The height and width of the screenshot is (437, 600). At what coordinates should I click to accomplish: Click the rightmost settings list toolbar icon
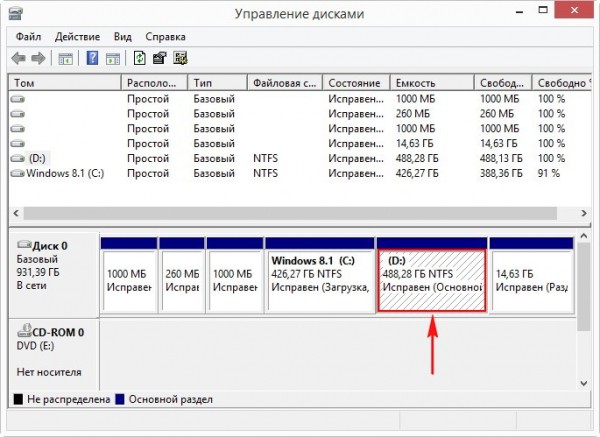click(x=180, y=58)
